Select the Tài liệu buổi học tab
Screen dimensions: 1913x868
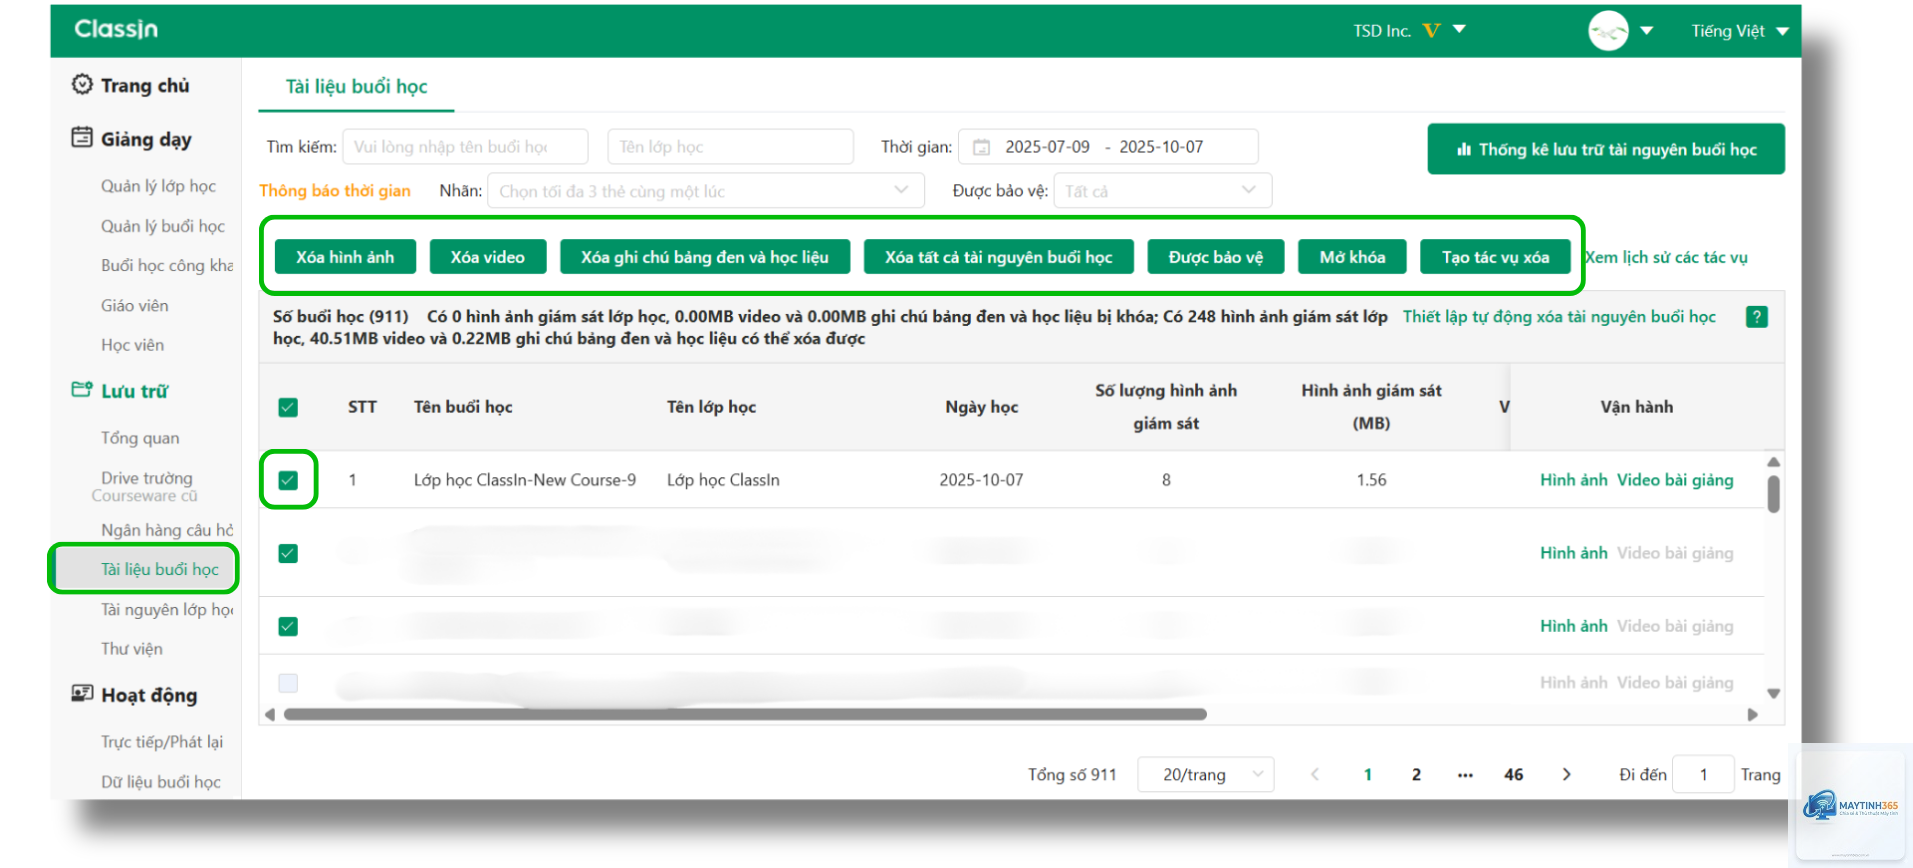(x=356, y=86)
